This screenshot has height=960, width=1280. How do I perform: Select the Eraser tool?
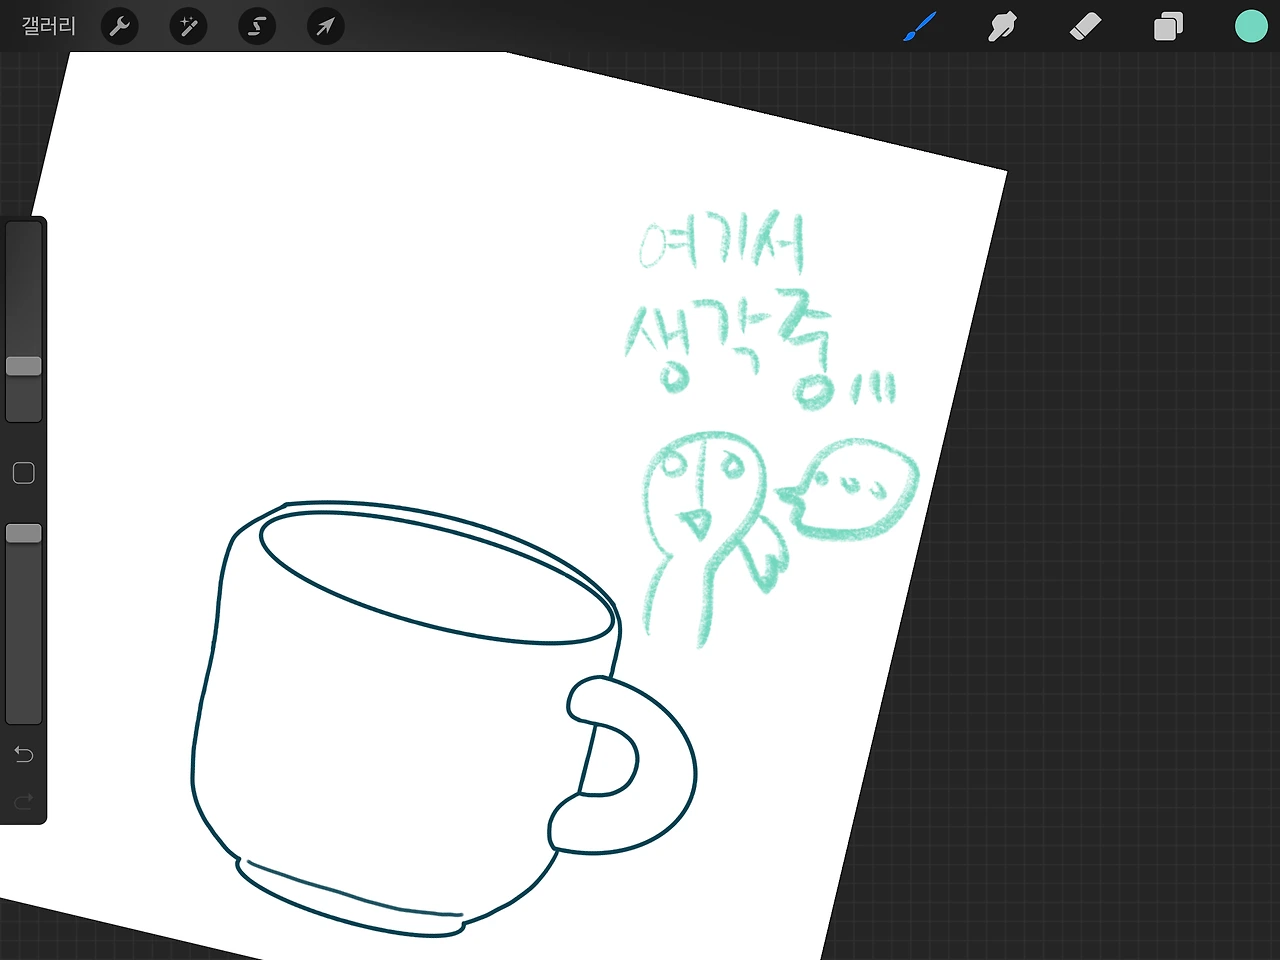(x=1085, y=26)
